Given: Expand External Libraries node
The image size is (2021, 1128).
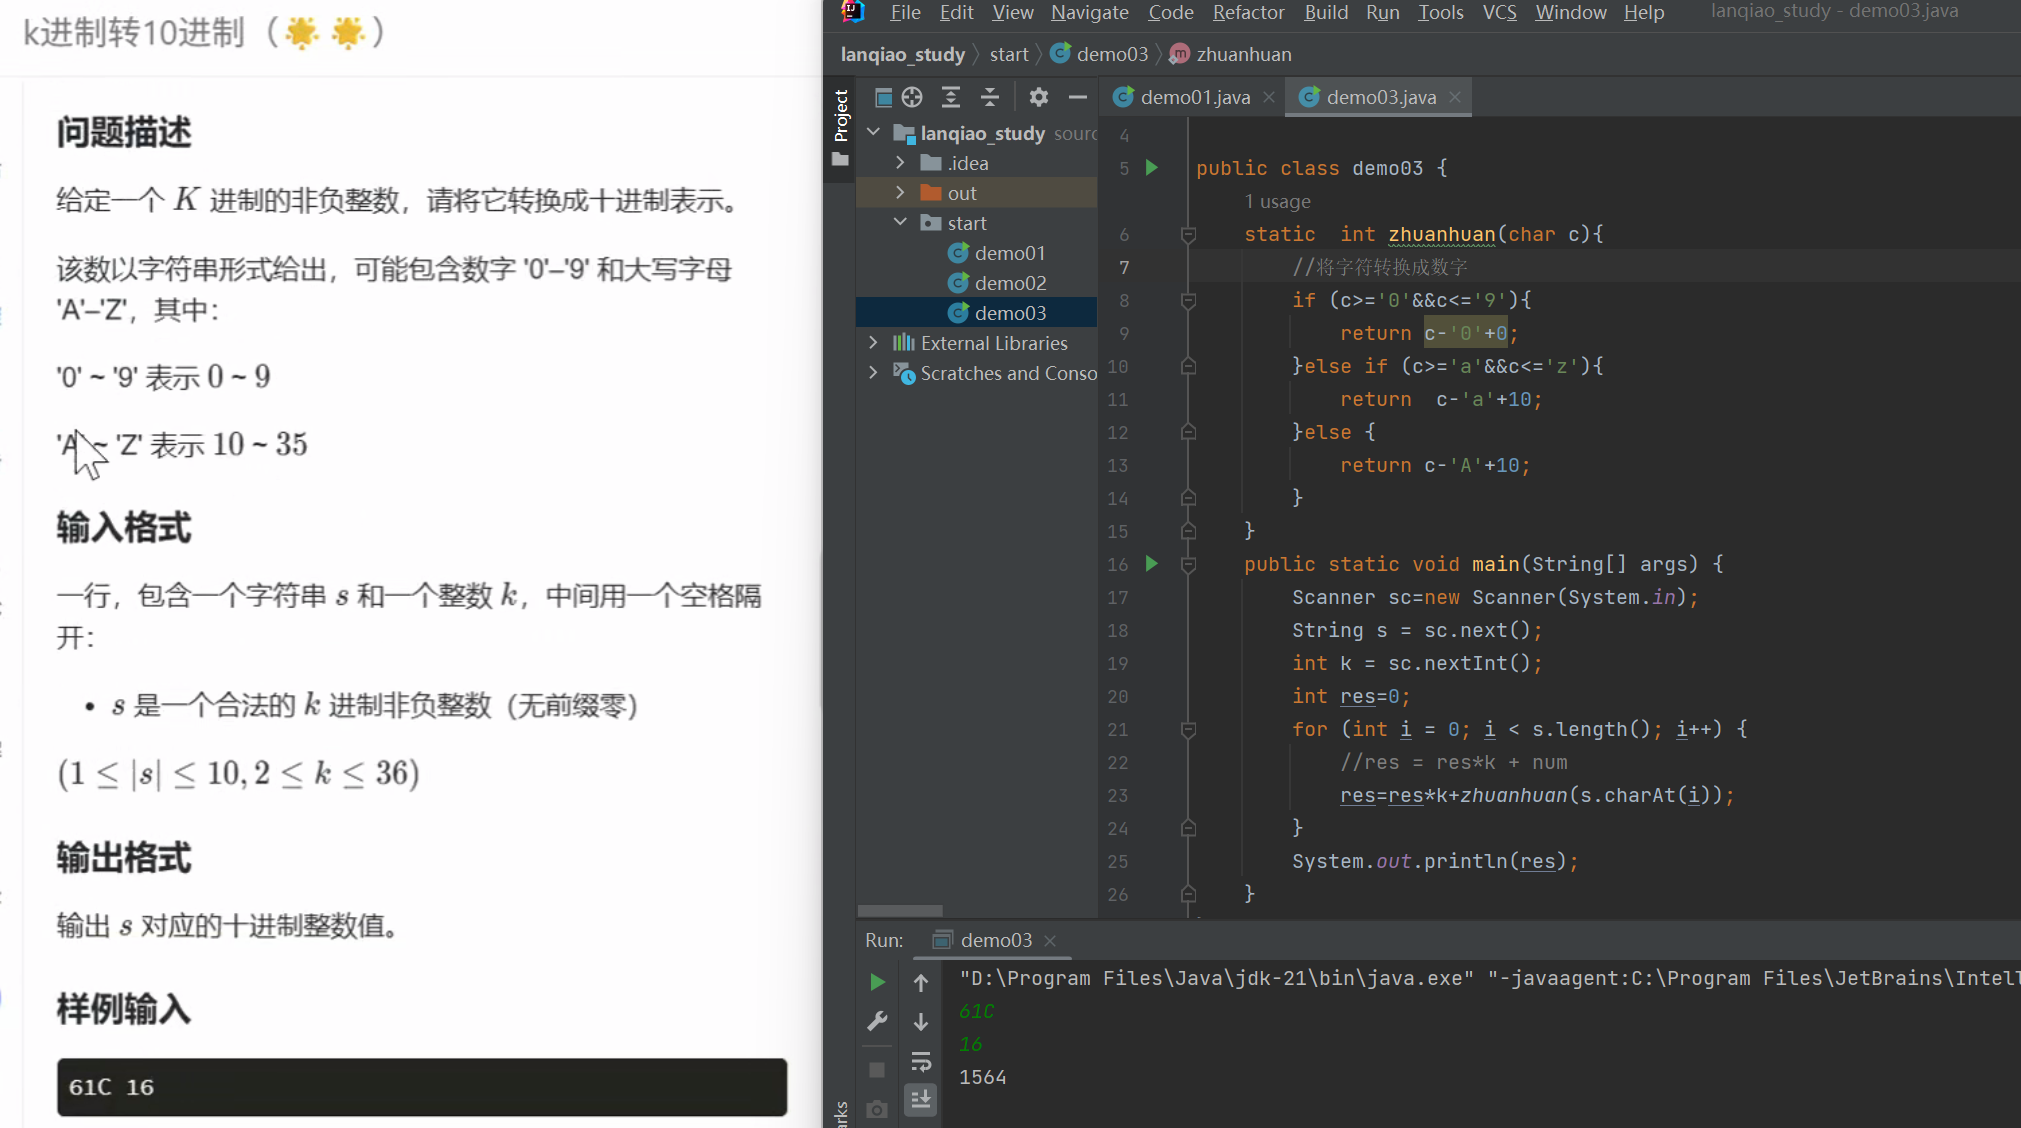Looking at the screenshot, I should (874, 343).
